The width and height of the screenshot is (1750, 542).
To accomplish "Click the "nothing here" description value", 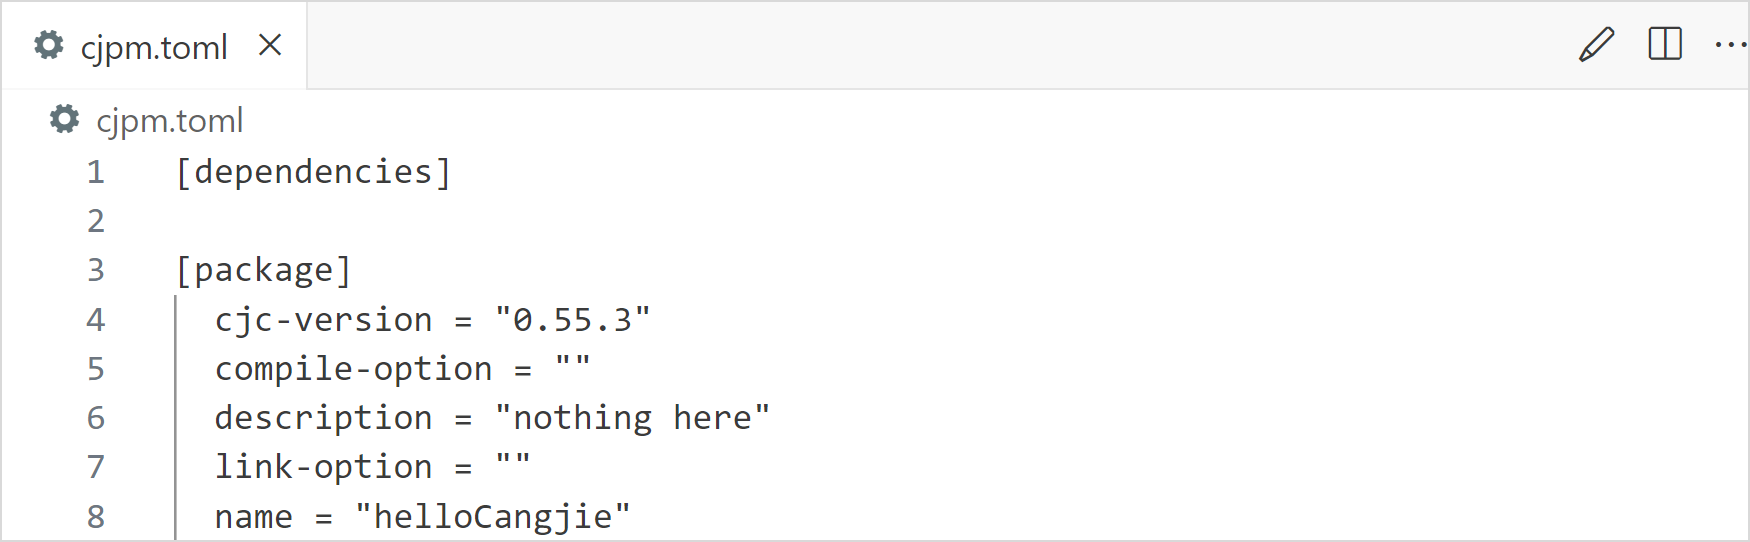I will click(632, 418).
